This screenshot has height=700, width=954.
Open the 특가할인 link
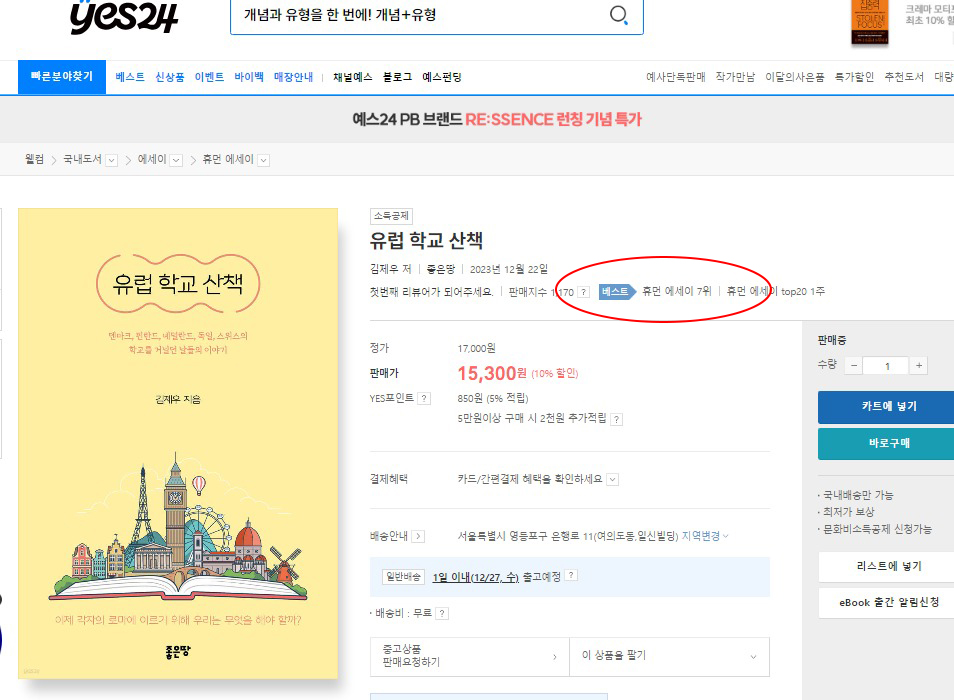pos(854,77)
